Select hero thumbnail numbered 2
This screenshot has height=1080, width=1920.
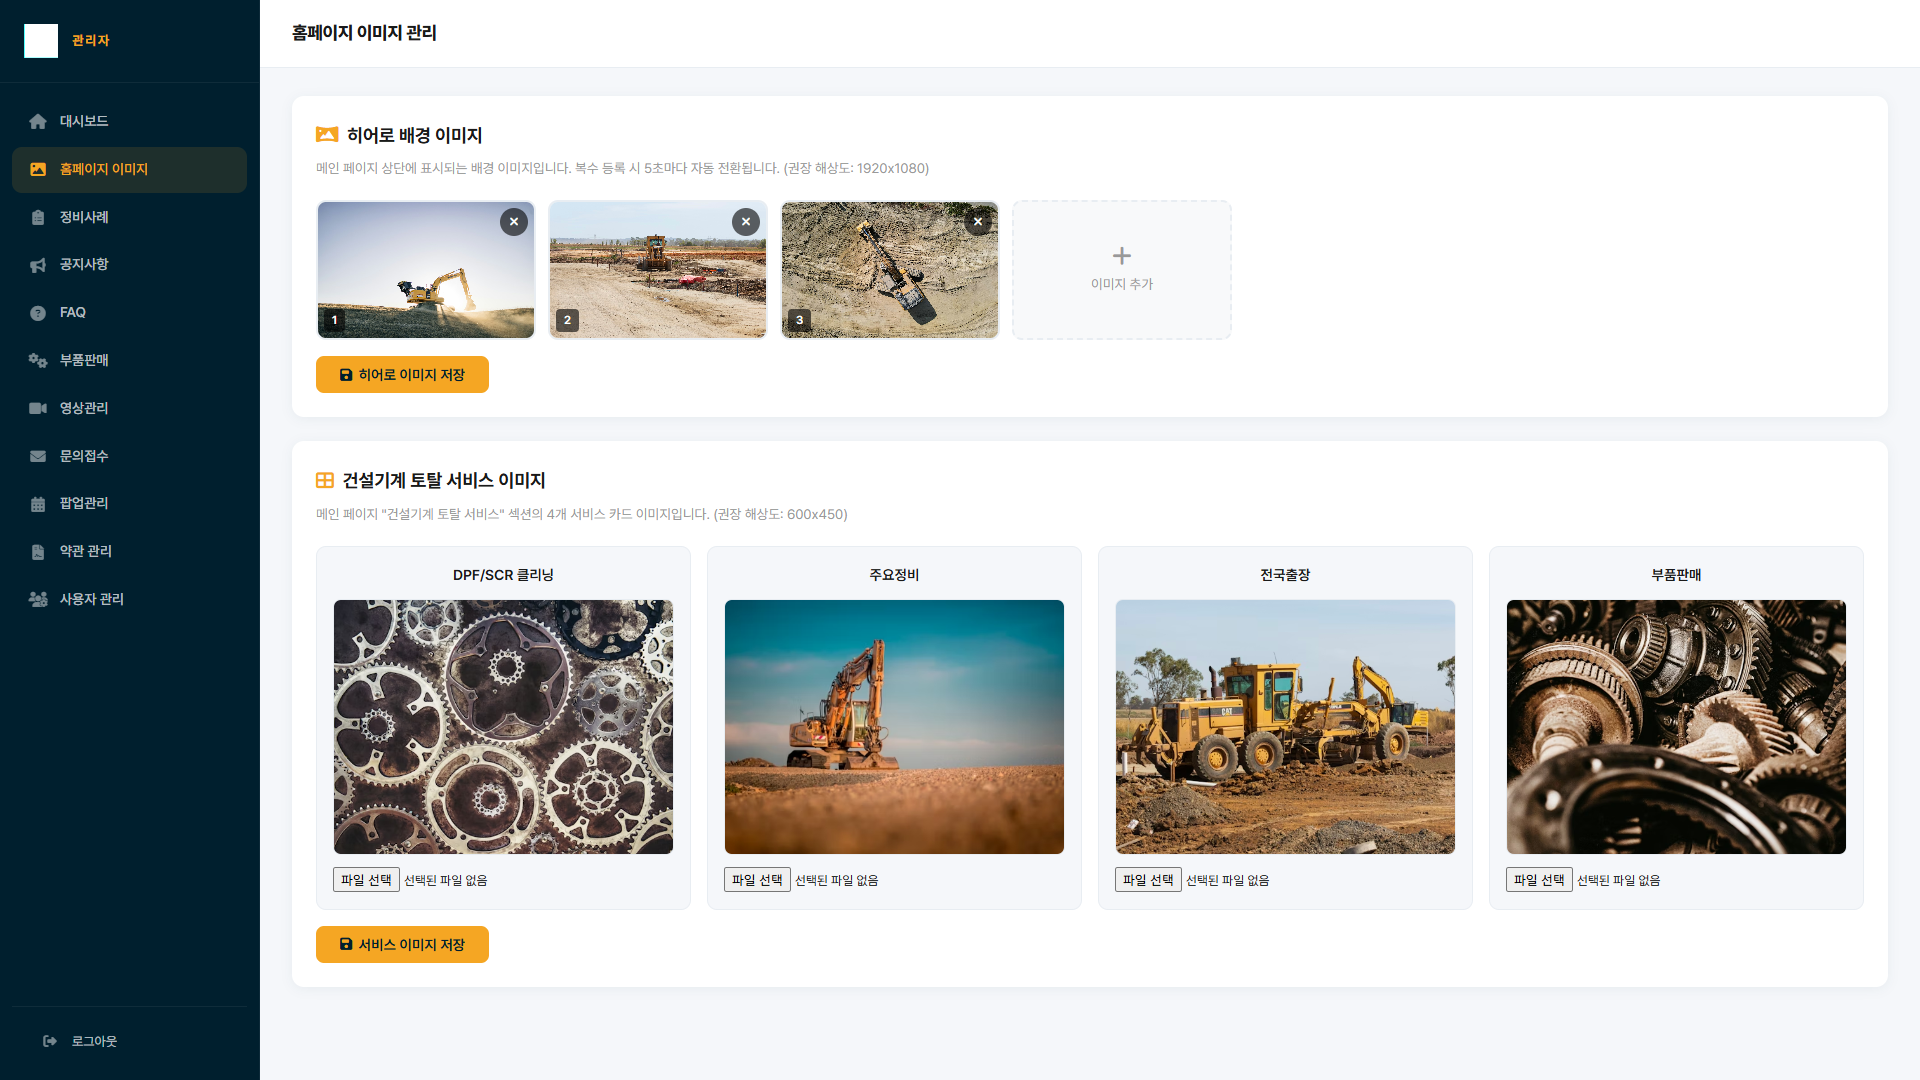point(658,270)
